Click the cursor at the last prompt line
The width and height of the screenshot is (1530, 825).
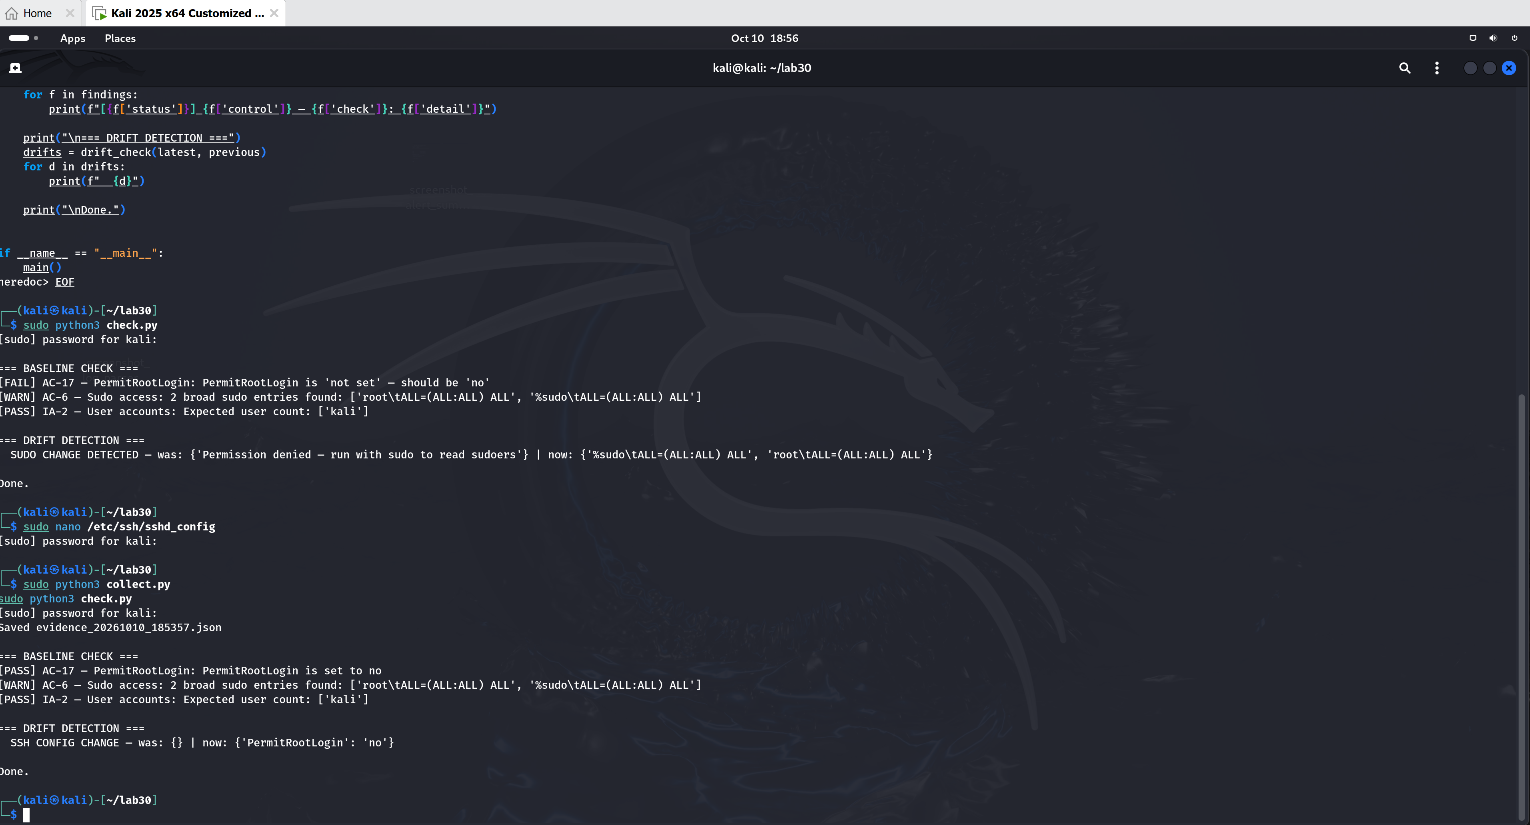[x=27, y=815]
